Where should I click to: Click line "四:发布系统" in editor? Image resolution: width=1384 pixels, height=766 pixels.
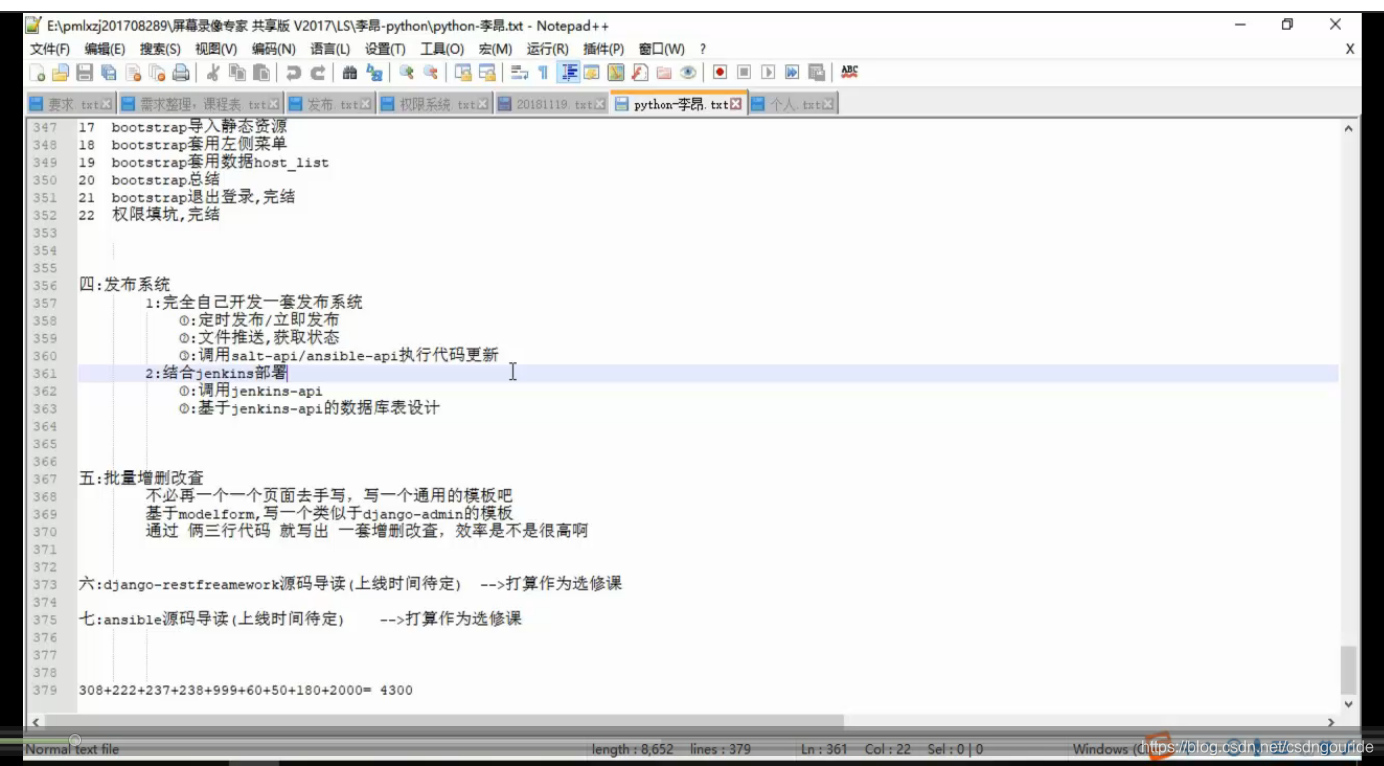(125, 285)
